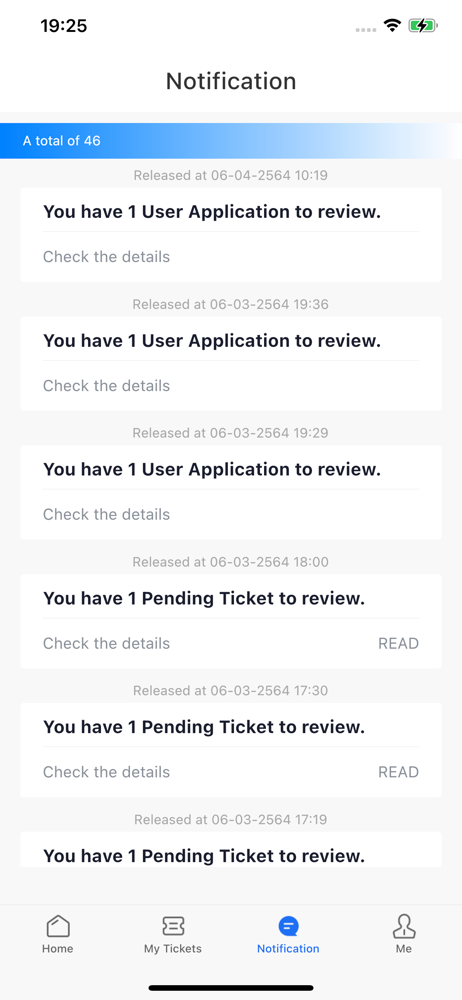Tap READ label on 18:00 notification
The image size is (462, 1000).
(399, 643)
